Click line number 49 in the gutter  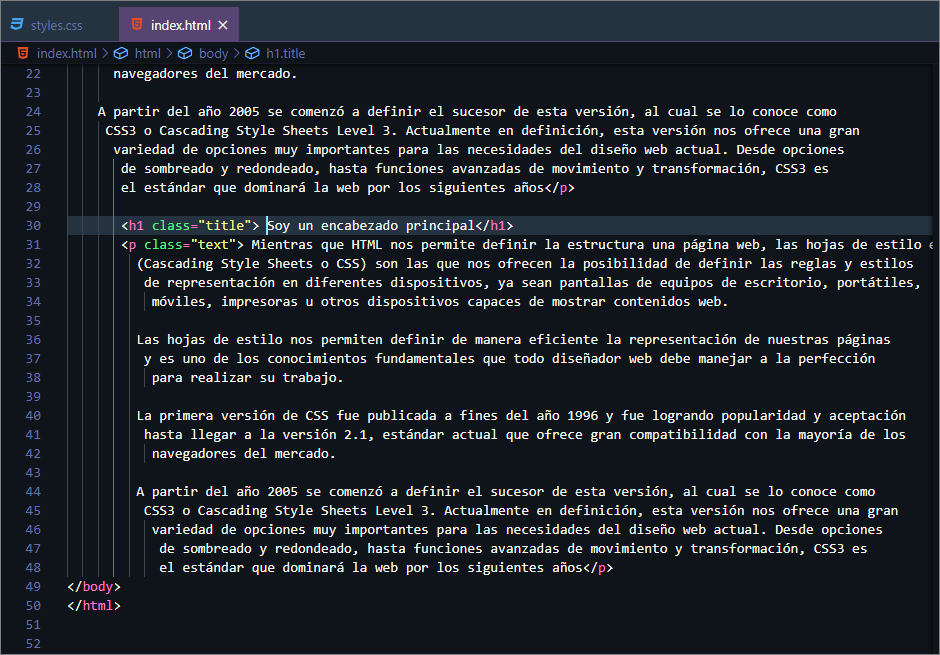[34, 587]
